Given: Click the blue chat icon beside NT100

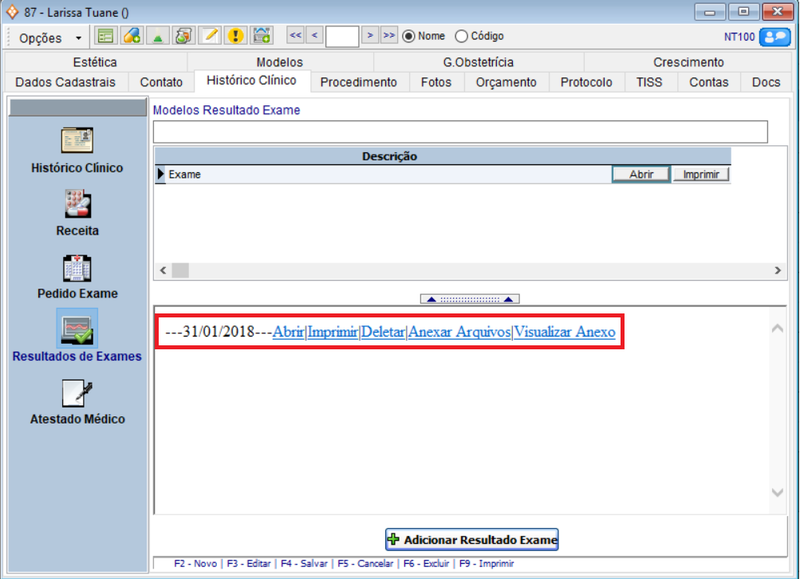Looking at the screenshot, I should pos(774,37).
